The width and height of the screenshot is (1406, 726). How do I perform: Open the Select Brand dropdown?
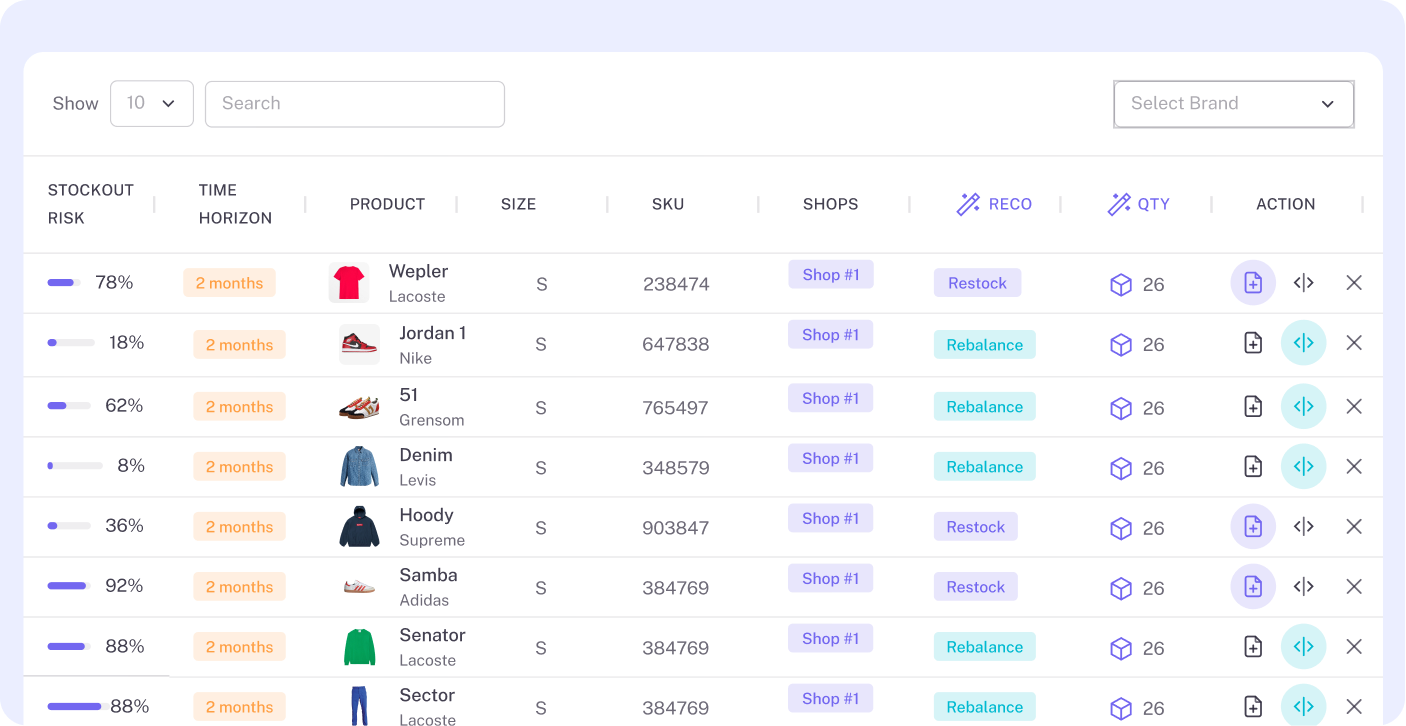(x=1233, y=104)
